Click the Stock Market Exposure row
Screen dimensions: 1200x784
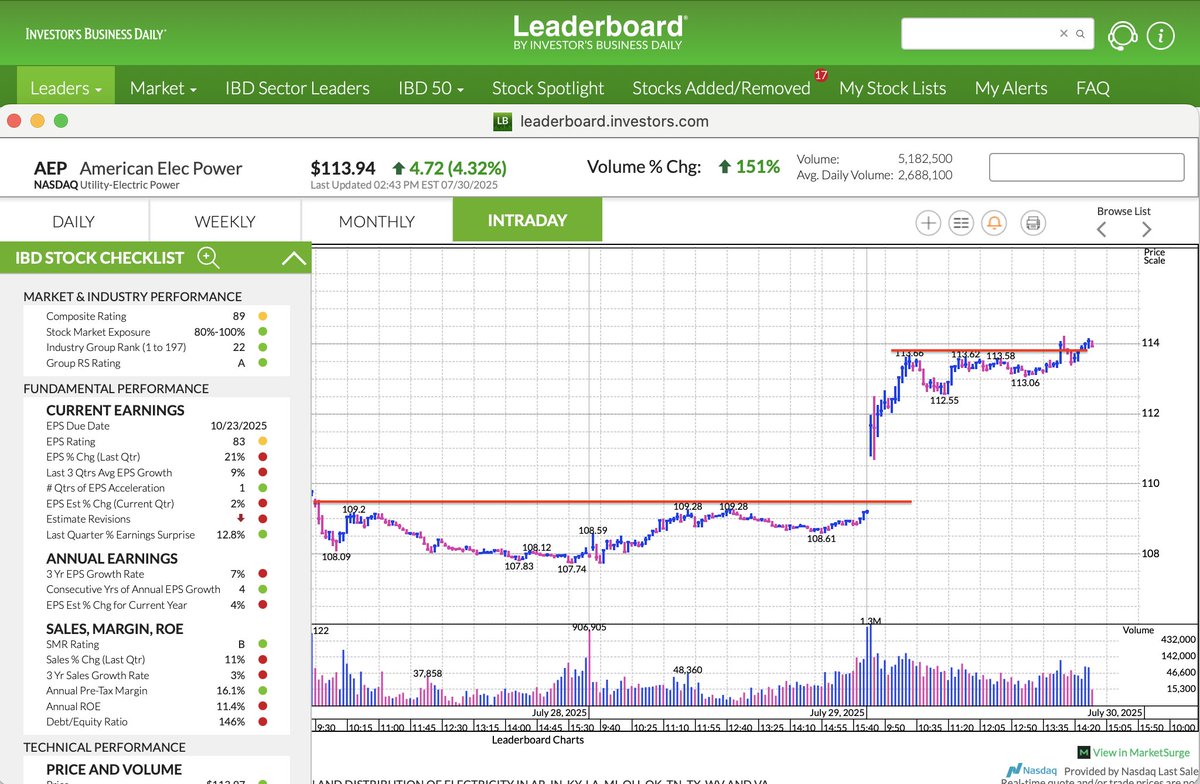(156, 332)
